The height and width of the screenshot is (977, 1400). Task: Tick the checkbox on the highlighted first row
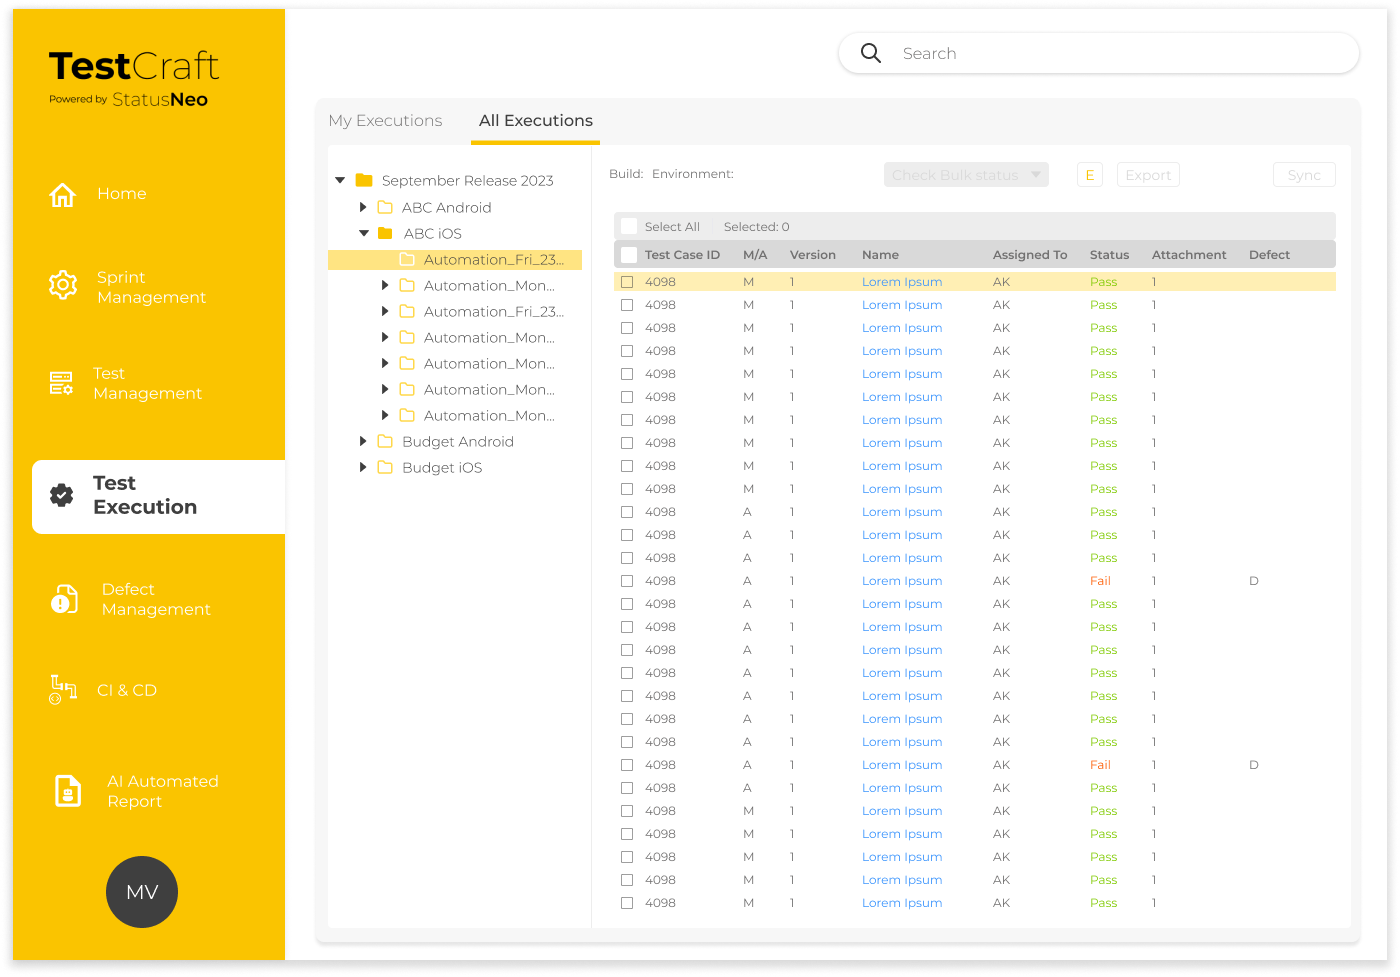point(627,282)
